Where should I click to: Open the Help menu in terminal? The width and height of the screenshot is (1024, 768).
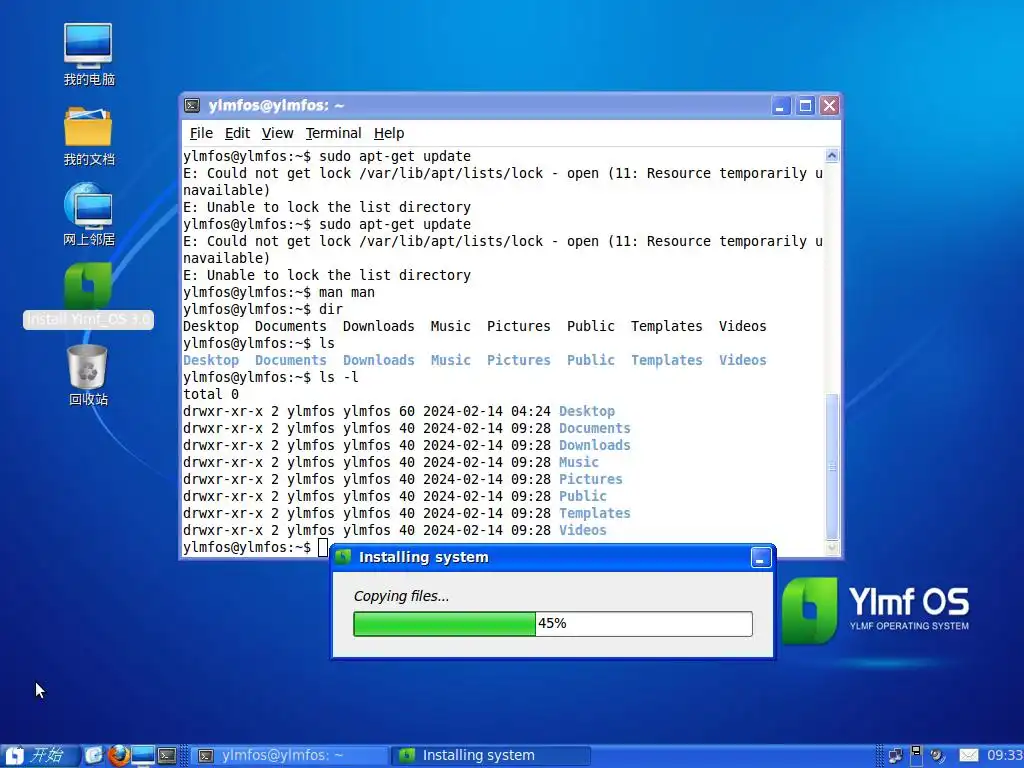(x=389, y=133)
